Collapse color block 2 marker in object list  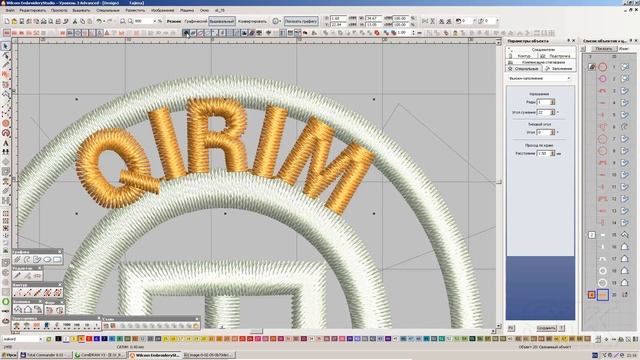tap(592, 235)
